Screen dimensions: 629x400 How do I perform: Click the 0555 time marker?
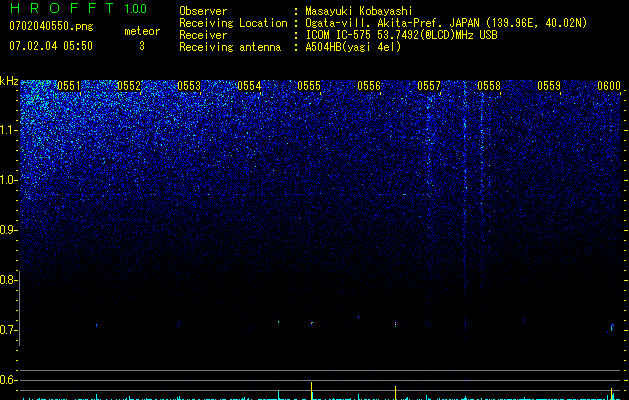(x=309, y=86)
